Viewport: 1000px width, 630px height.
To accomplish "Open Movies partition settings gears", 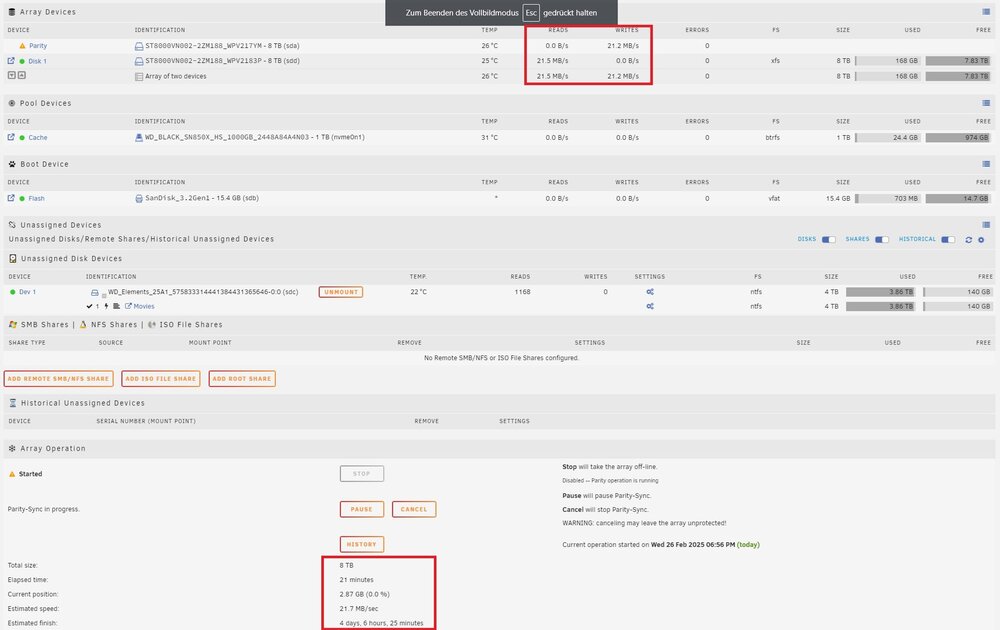I will point(650,306).
